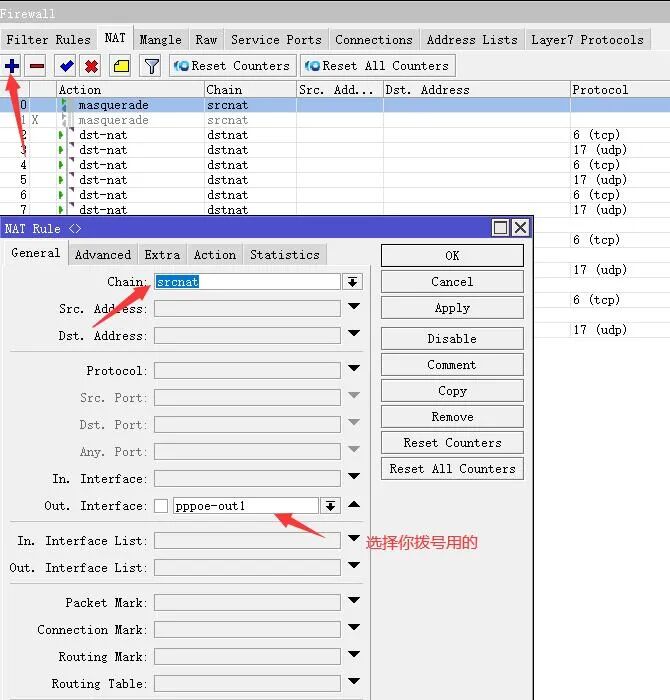Remove selected rule with the red minus icon
Image resolution: width=670 pixels, height=700 pixels.
[x=37, y=66]
